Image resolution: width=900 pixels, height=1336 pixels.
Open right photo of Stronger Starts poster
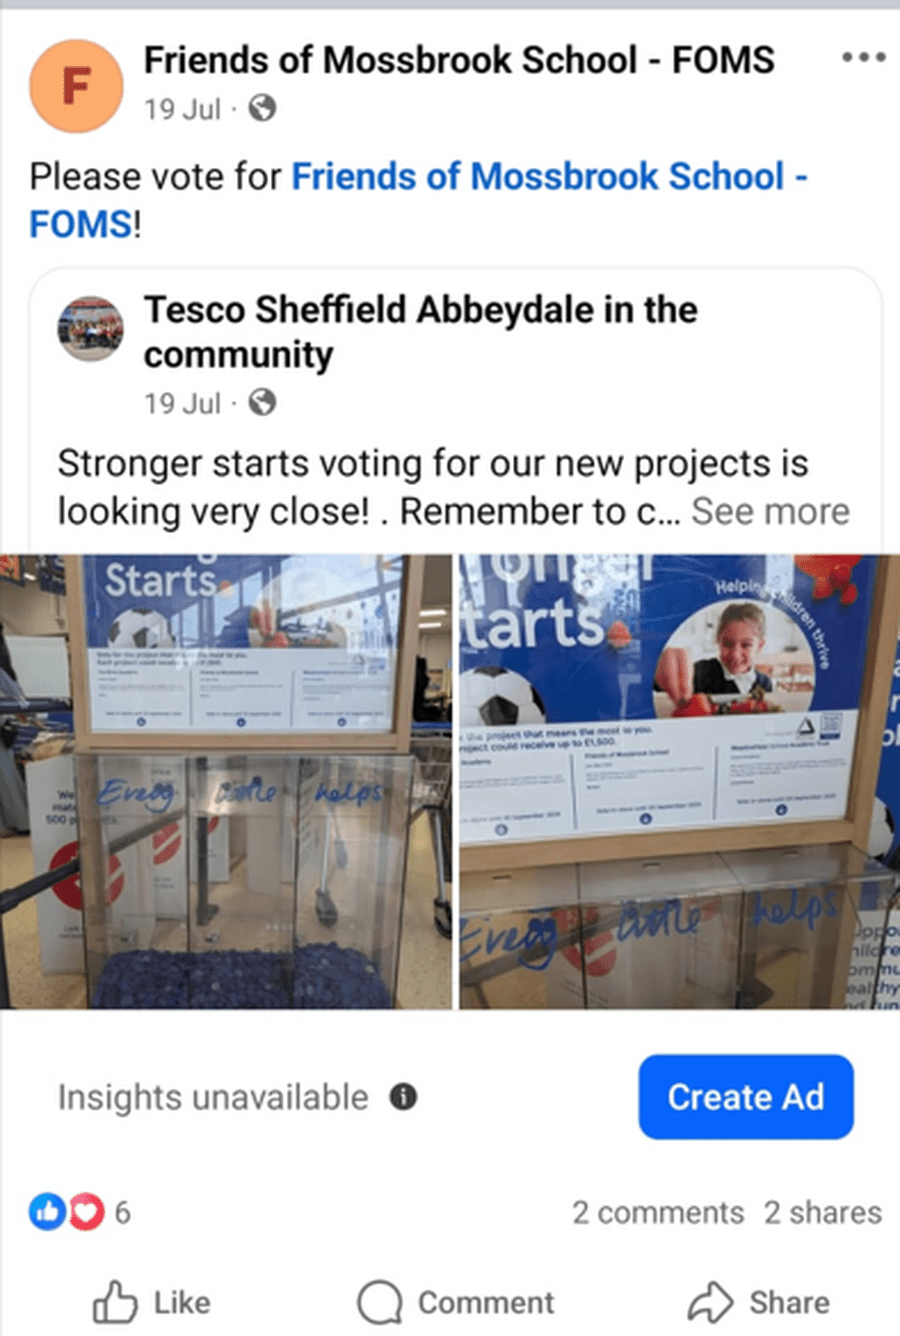680,781
